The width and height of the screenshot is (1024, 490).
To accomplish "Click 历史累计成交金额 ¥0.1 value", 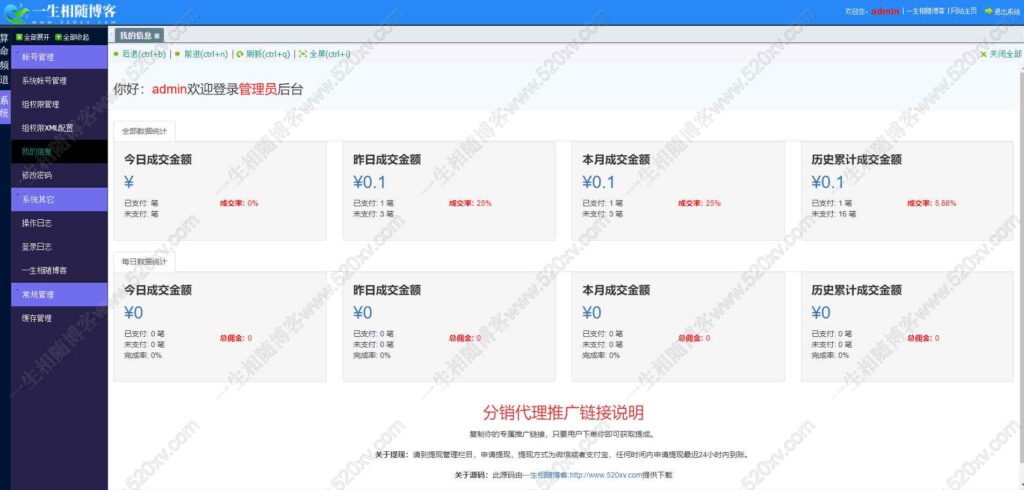I will tap(828, 182).
